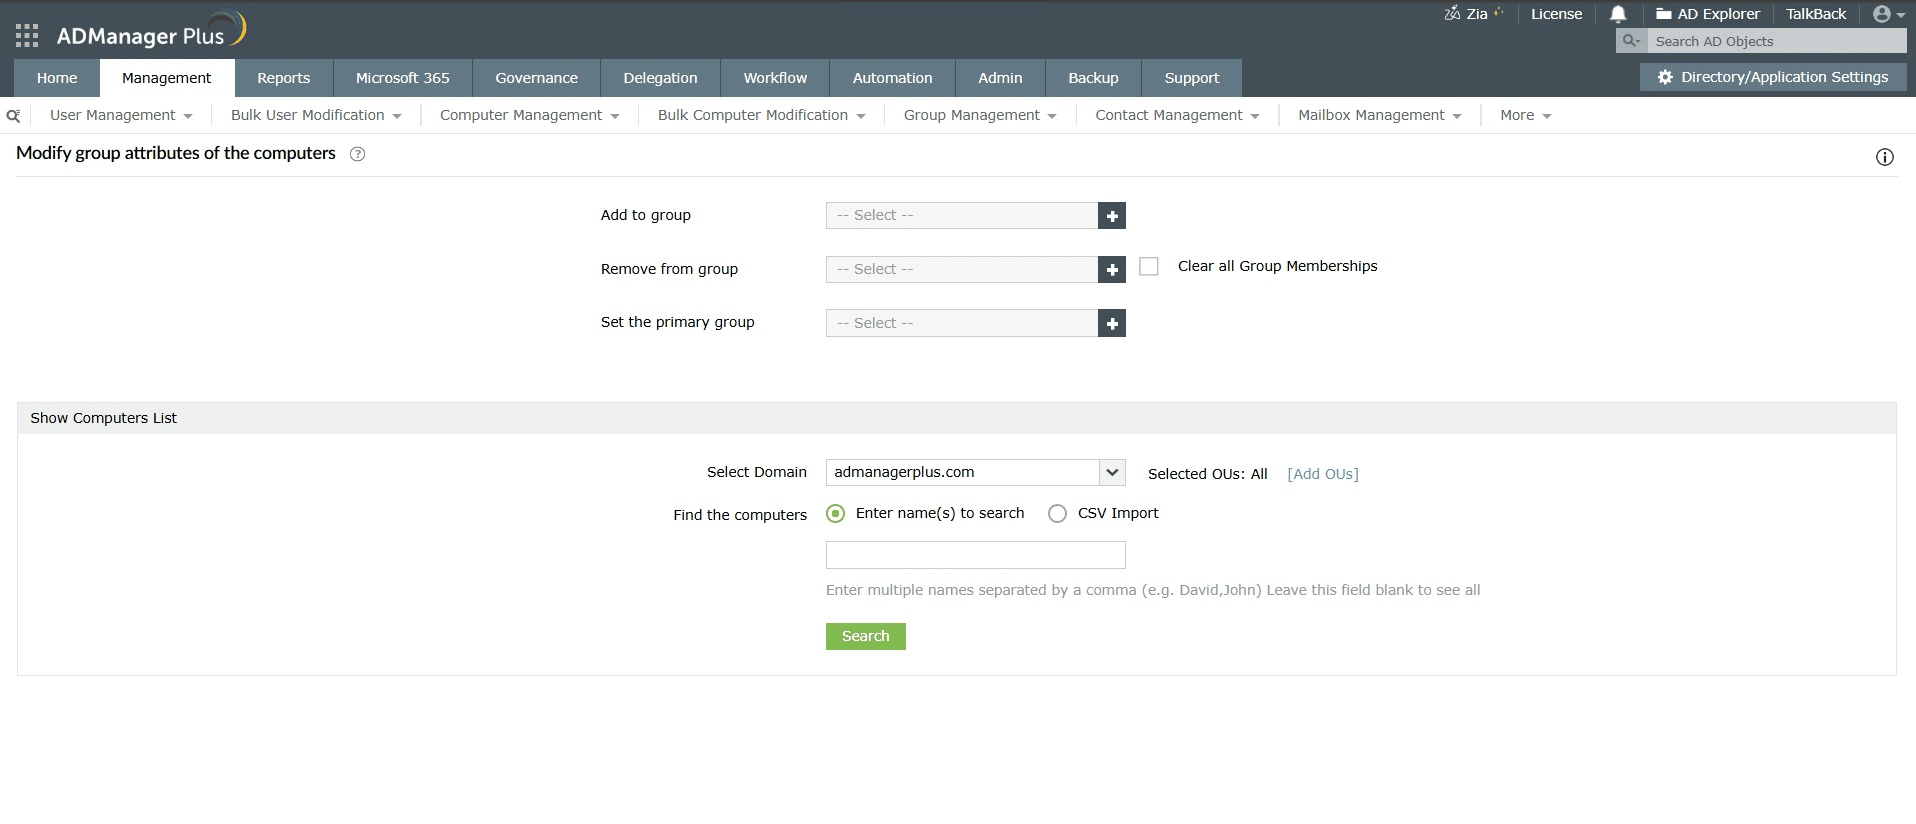Open the License link
1916x824 pixels.
1557,14
